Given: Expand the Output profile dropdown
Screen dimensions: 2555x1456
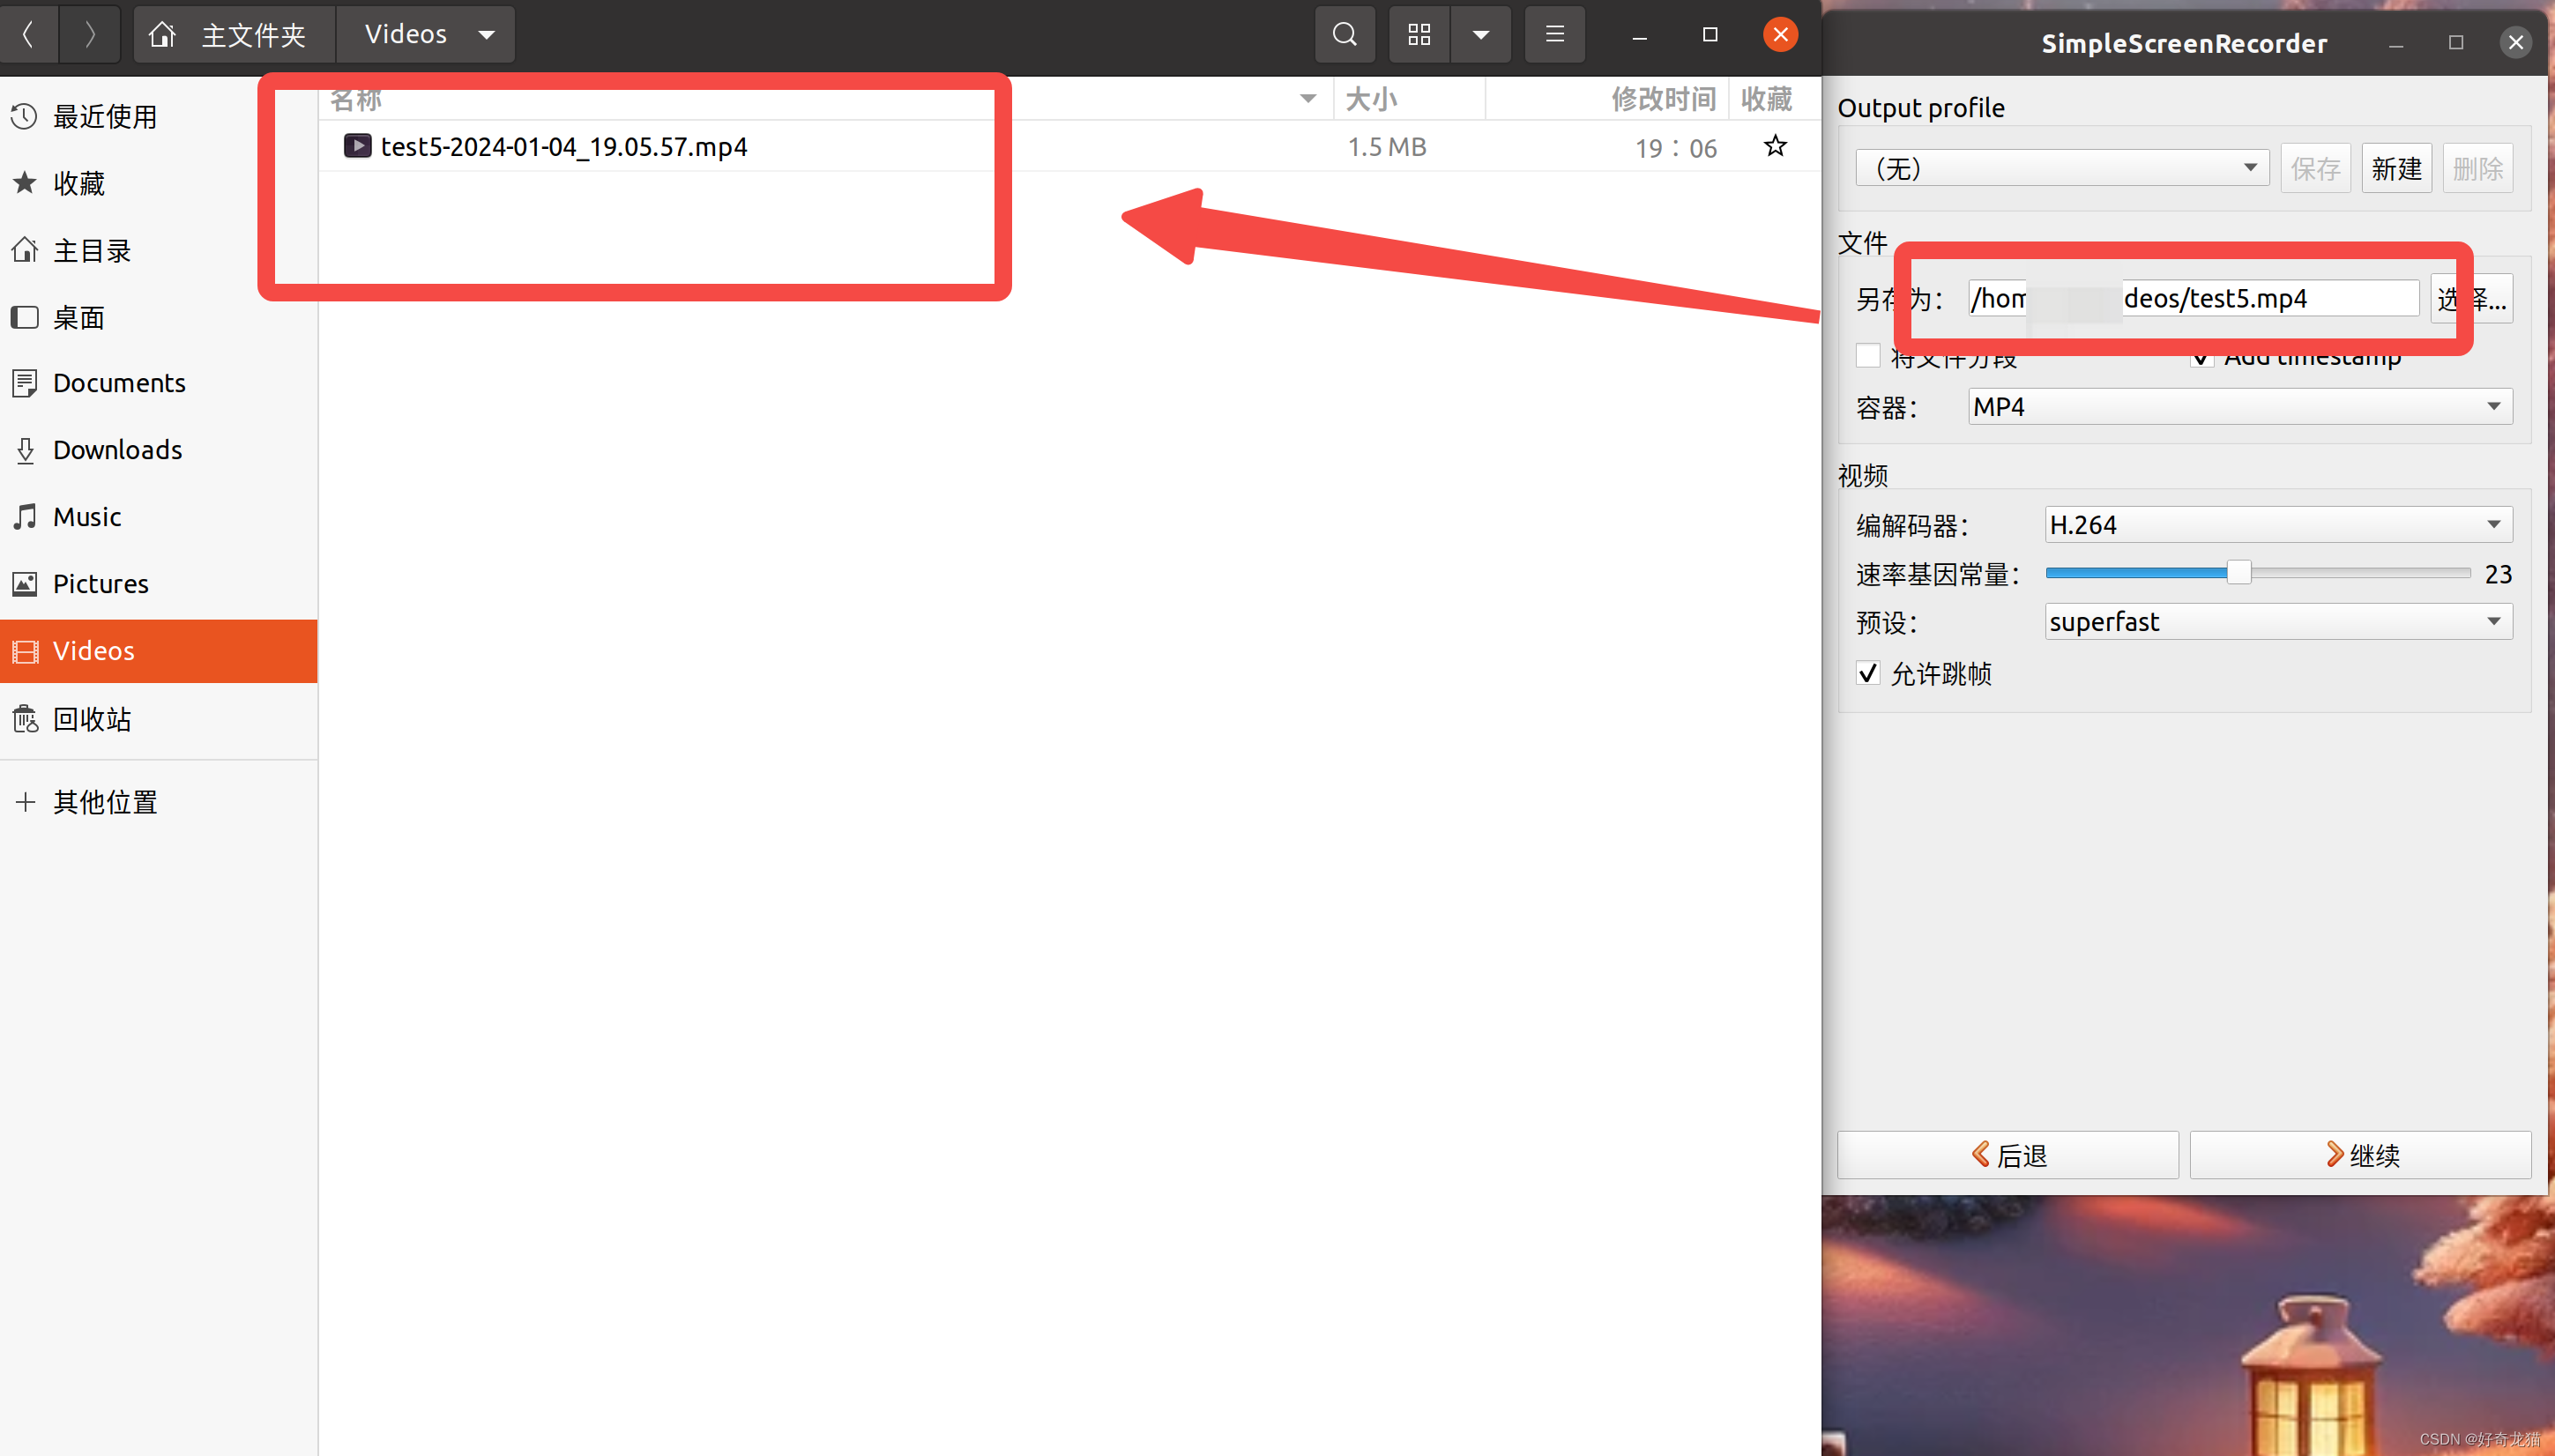Looking at the screenshot, I should click(x=2062, y=168).
